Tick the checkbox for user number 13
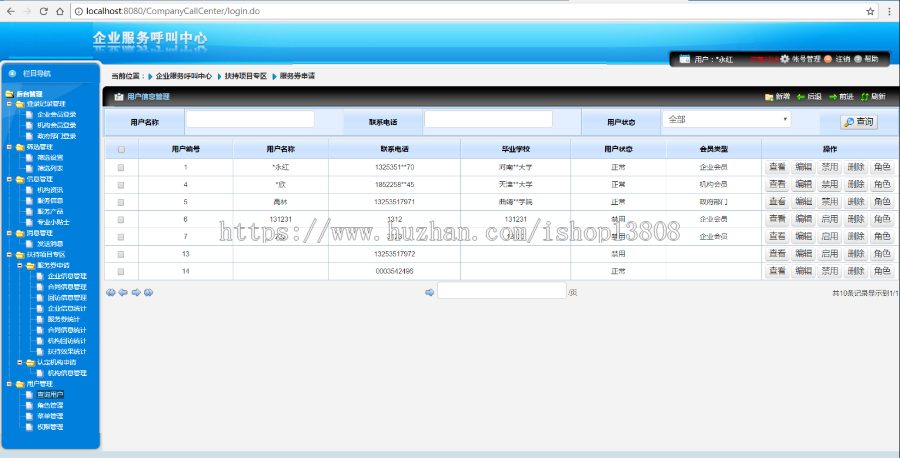The height and width of the screenshot is (458, 900). click(x=121, y=254)
